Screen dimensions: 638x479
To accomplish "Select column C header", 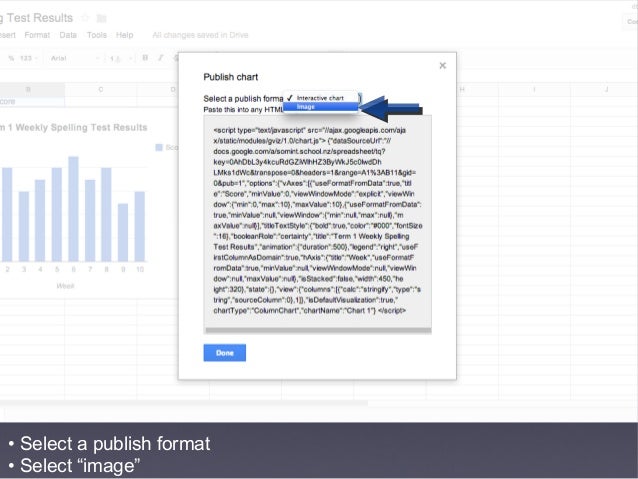I will coord(101,89).
